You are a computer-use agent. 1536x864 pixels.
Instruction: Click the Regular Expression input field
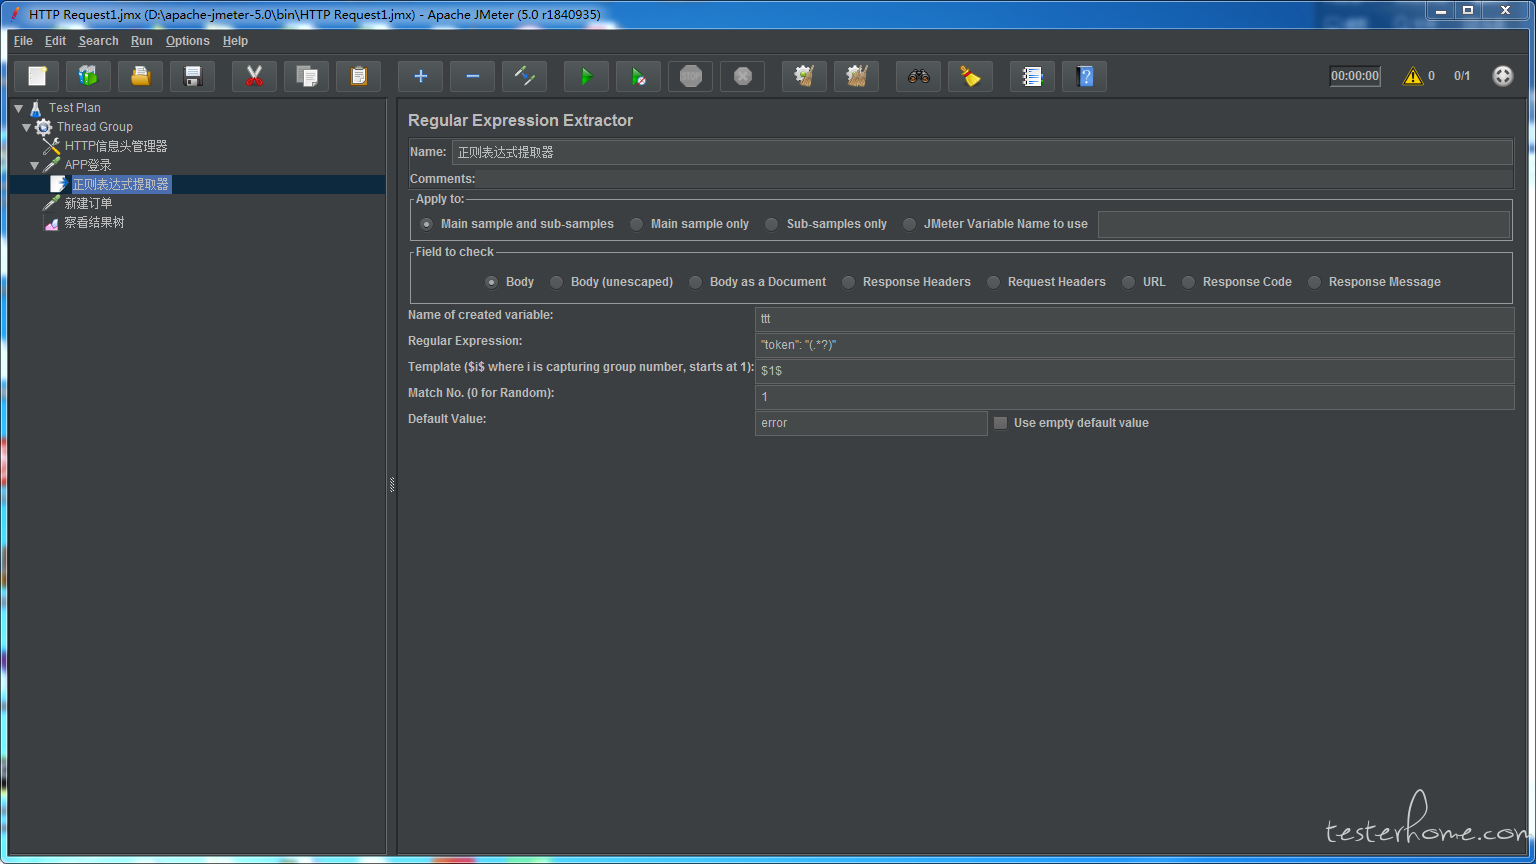click(1134, 345)
